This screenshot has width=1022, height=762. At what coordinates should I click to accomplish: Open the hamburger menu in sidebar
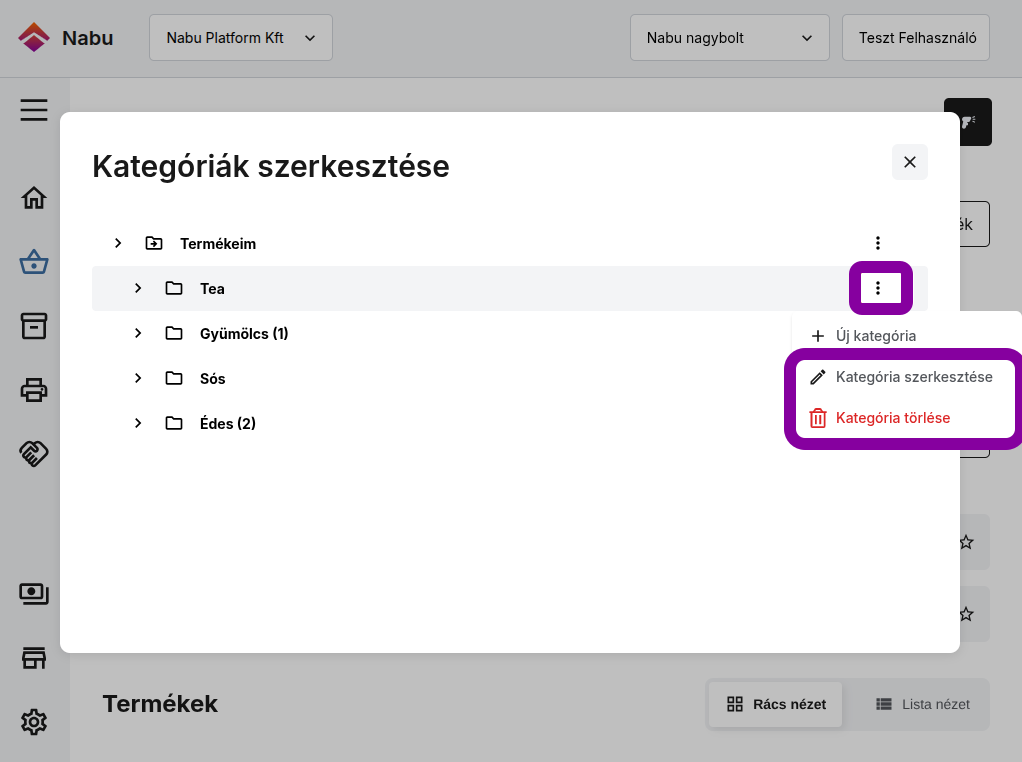(34, 110)
